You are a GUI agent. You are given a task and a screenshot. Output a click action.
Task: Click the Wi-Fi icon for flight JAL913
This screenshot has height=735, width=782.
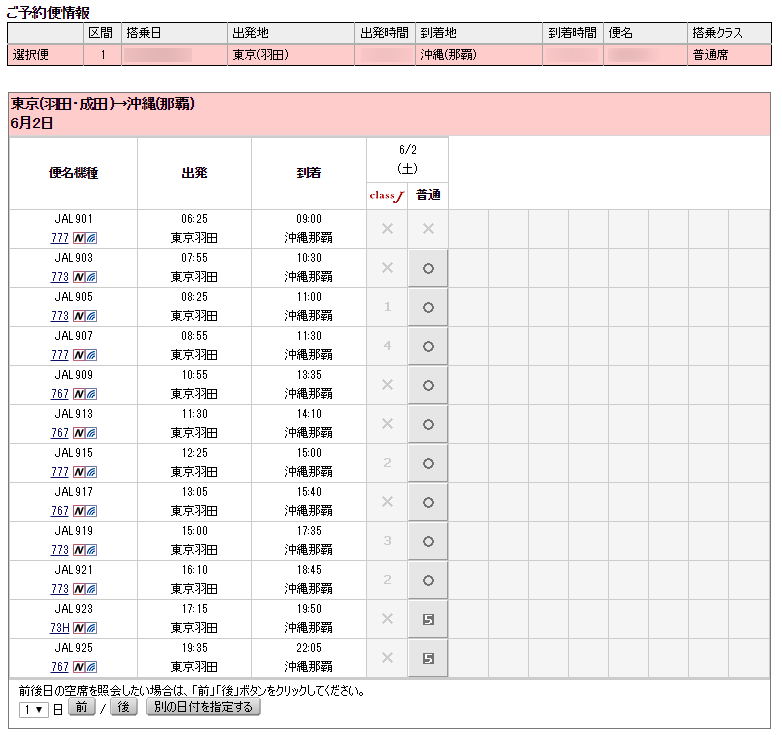point(91,433)
